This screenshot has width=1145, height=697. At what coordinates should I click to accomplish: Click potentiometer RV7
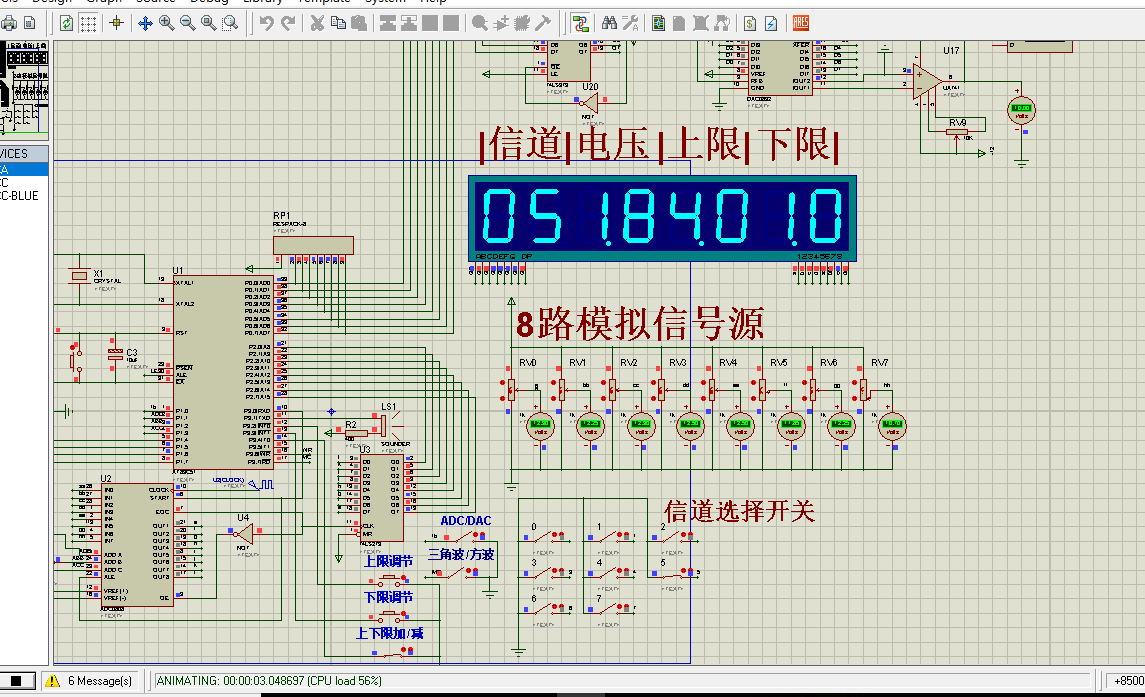coord(864,390)
